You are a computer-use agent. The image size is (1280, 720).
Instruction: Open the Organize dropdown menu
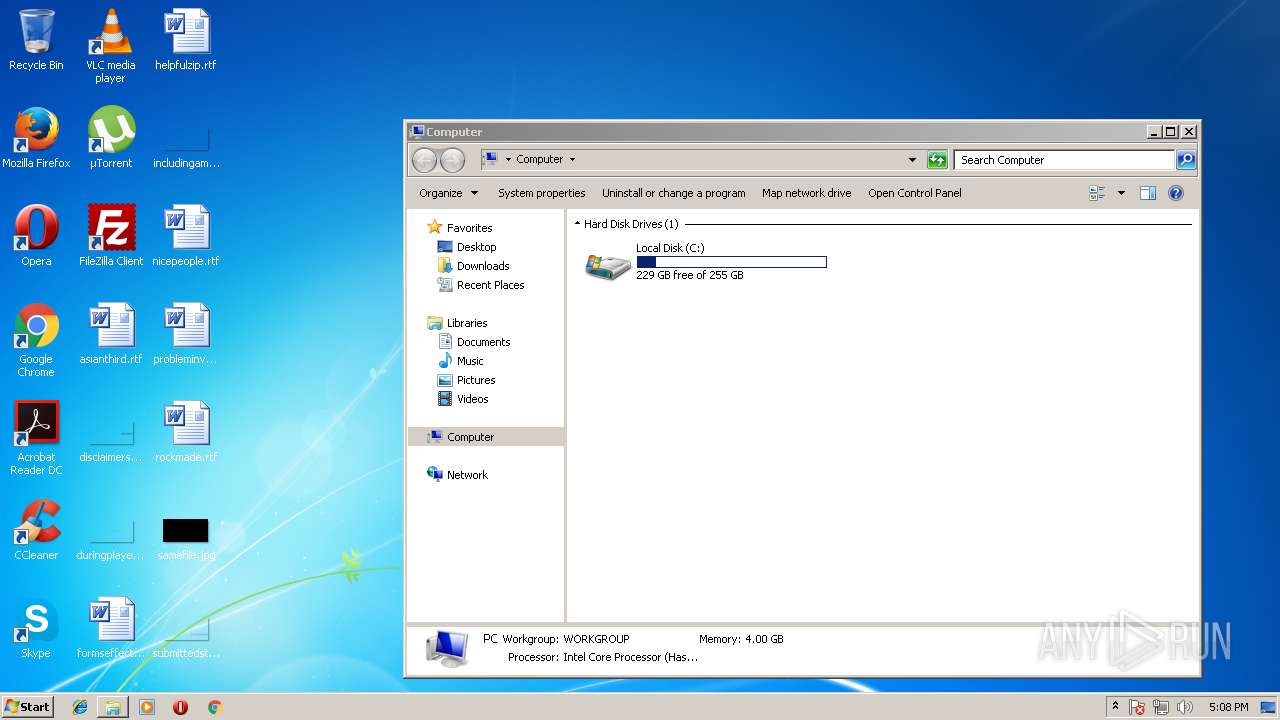449,193
